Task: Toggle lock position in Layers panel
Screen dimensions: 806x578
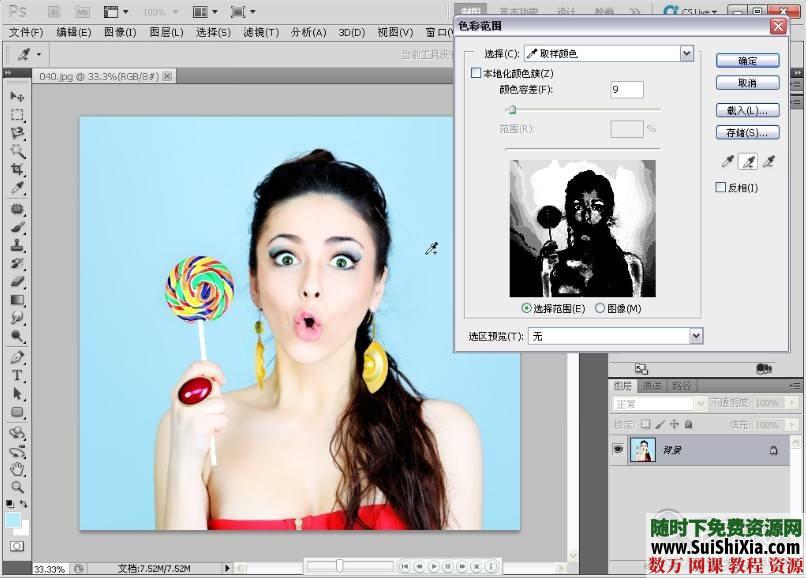Action: pos(674,424)
